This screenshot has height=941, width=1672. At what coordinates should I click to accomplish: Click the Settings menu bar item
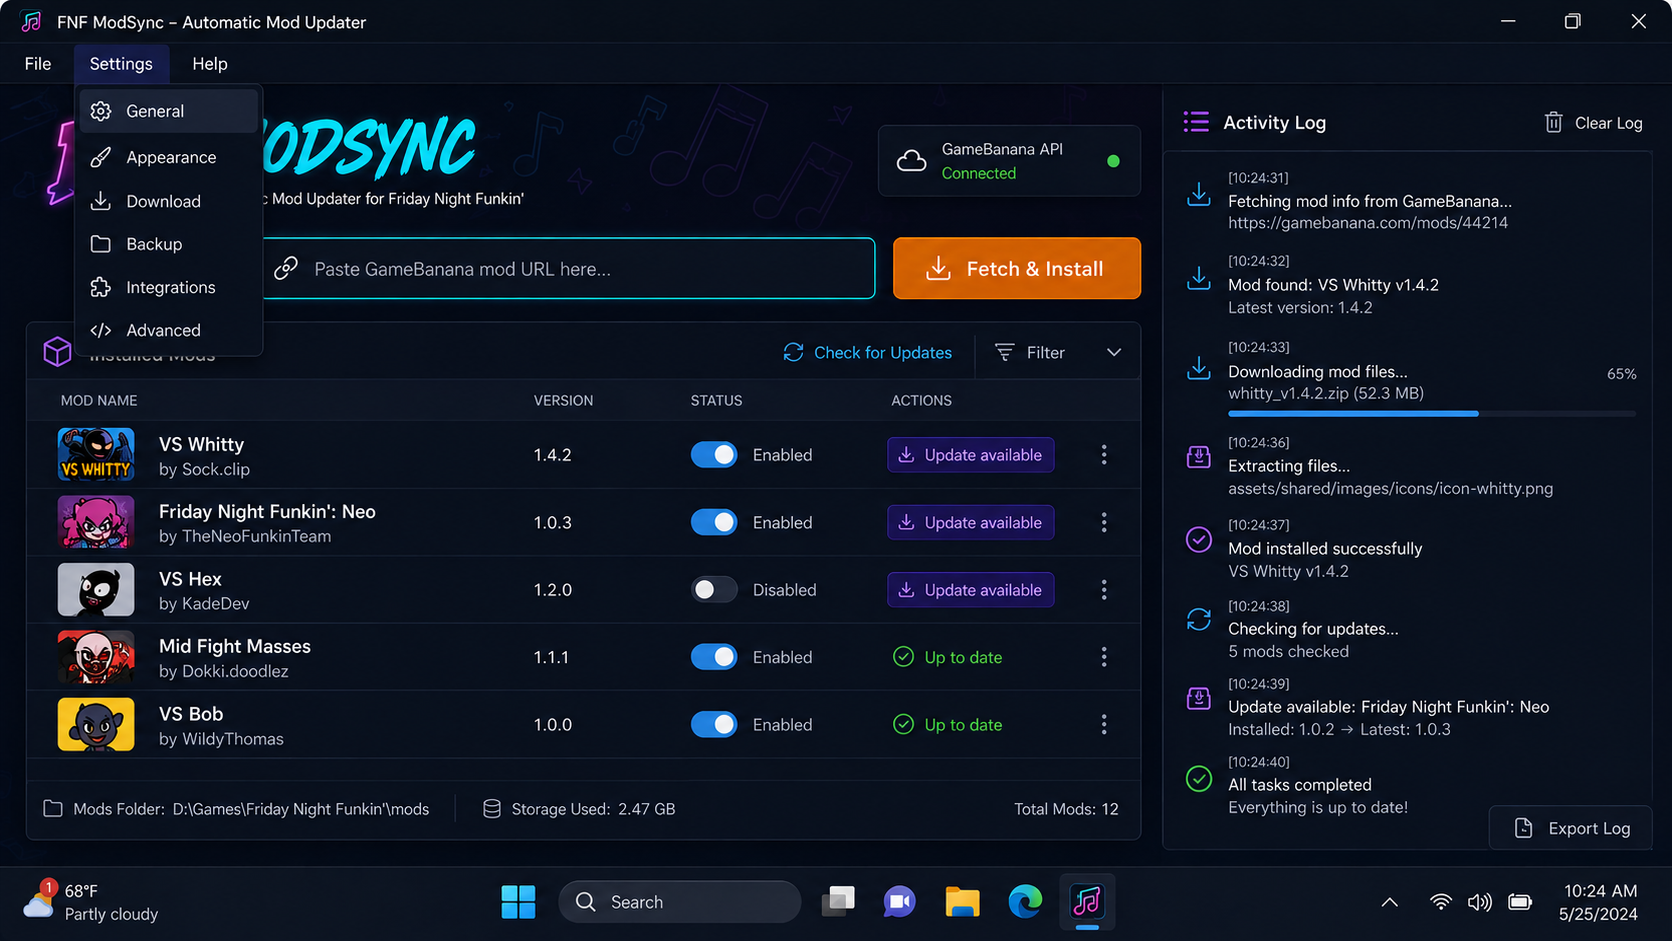121,63
